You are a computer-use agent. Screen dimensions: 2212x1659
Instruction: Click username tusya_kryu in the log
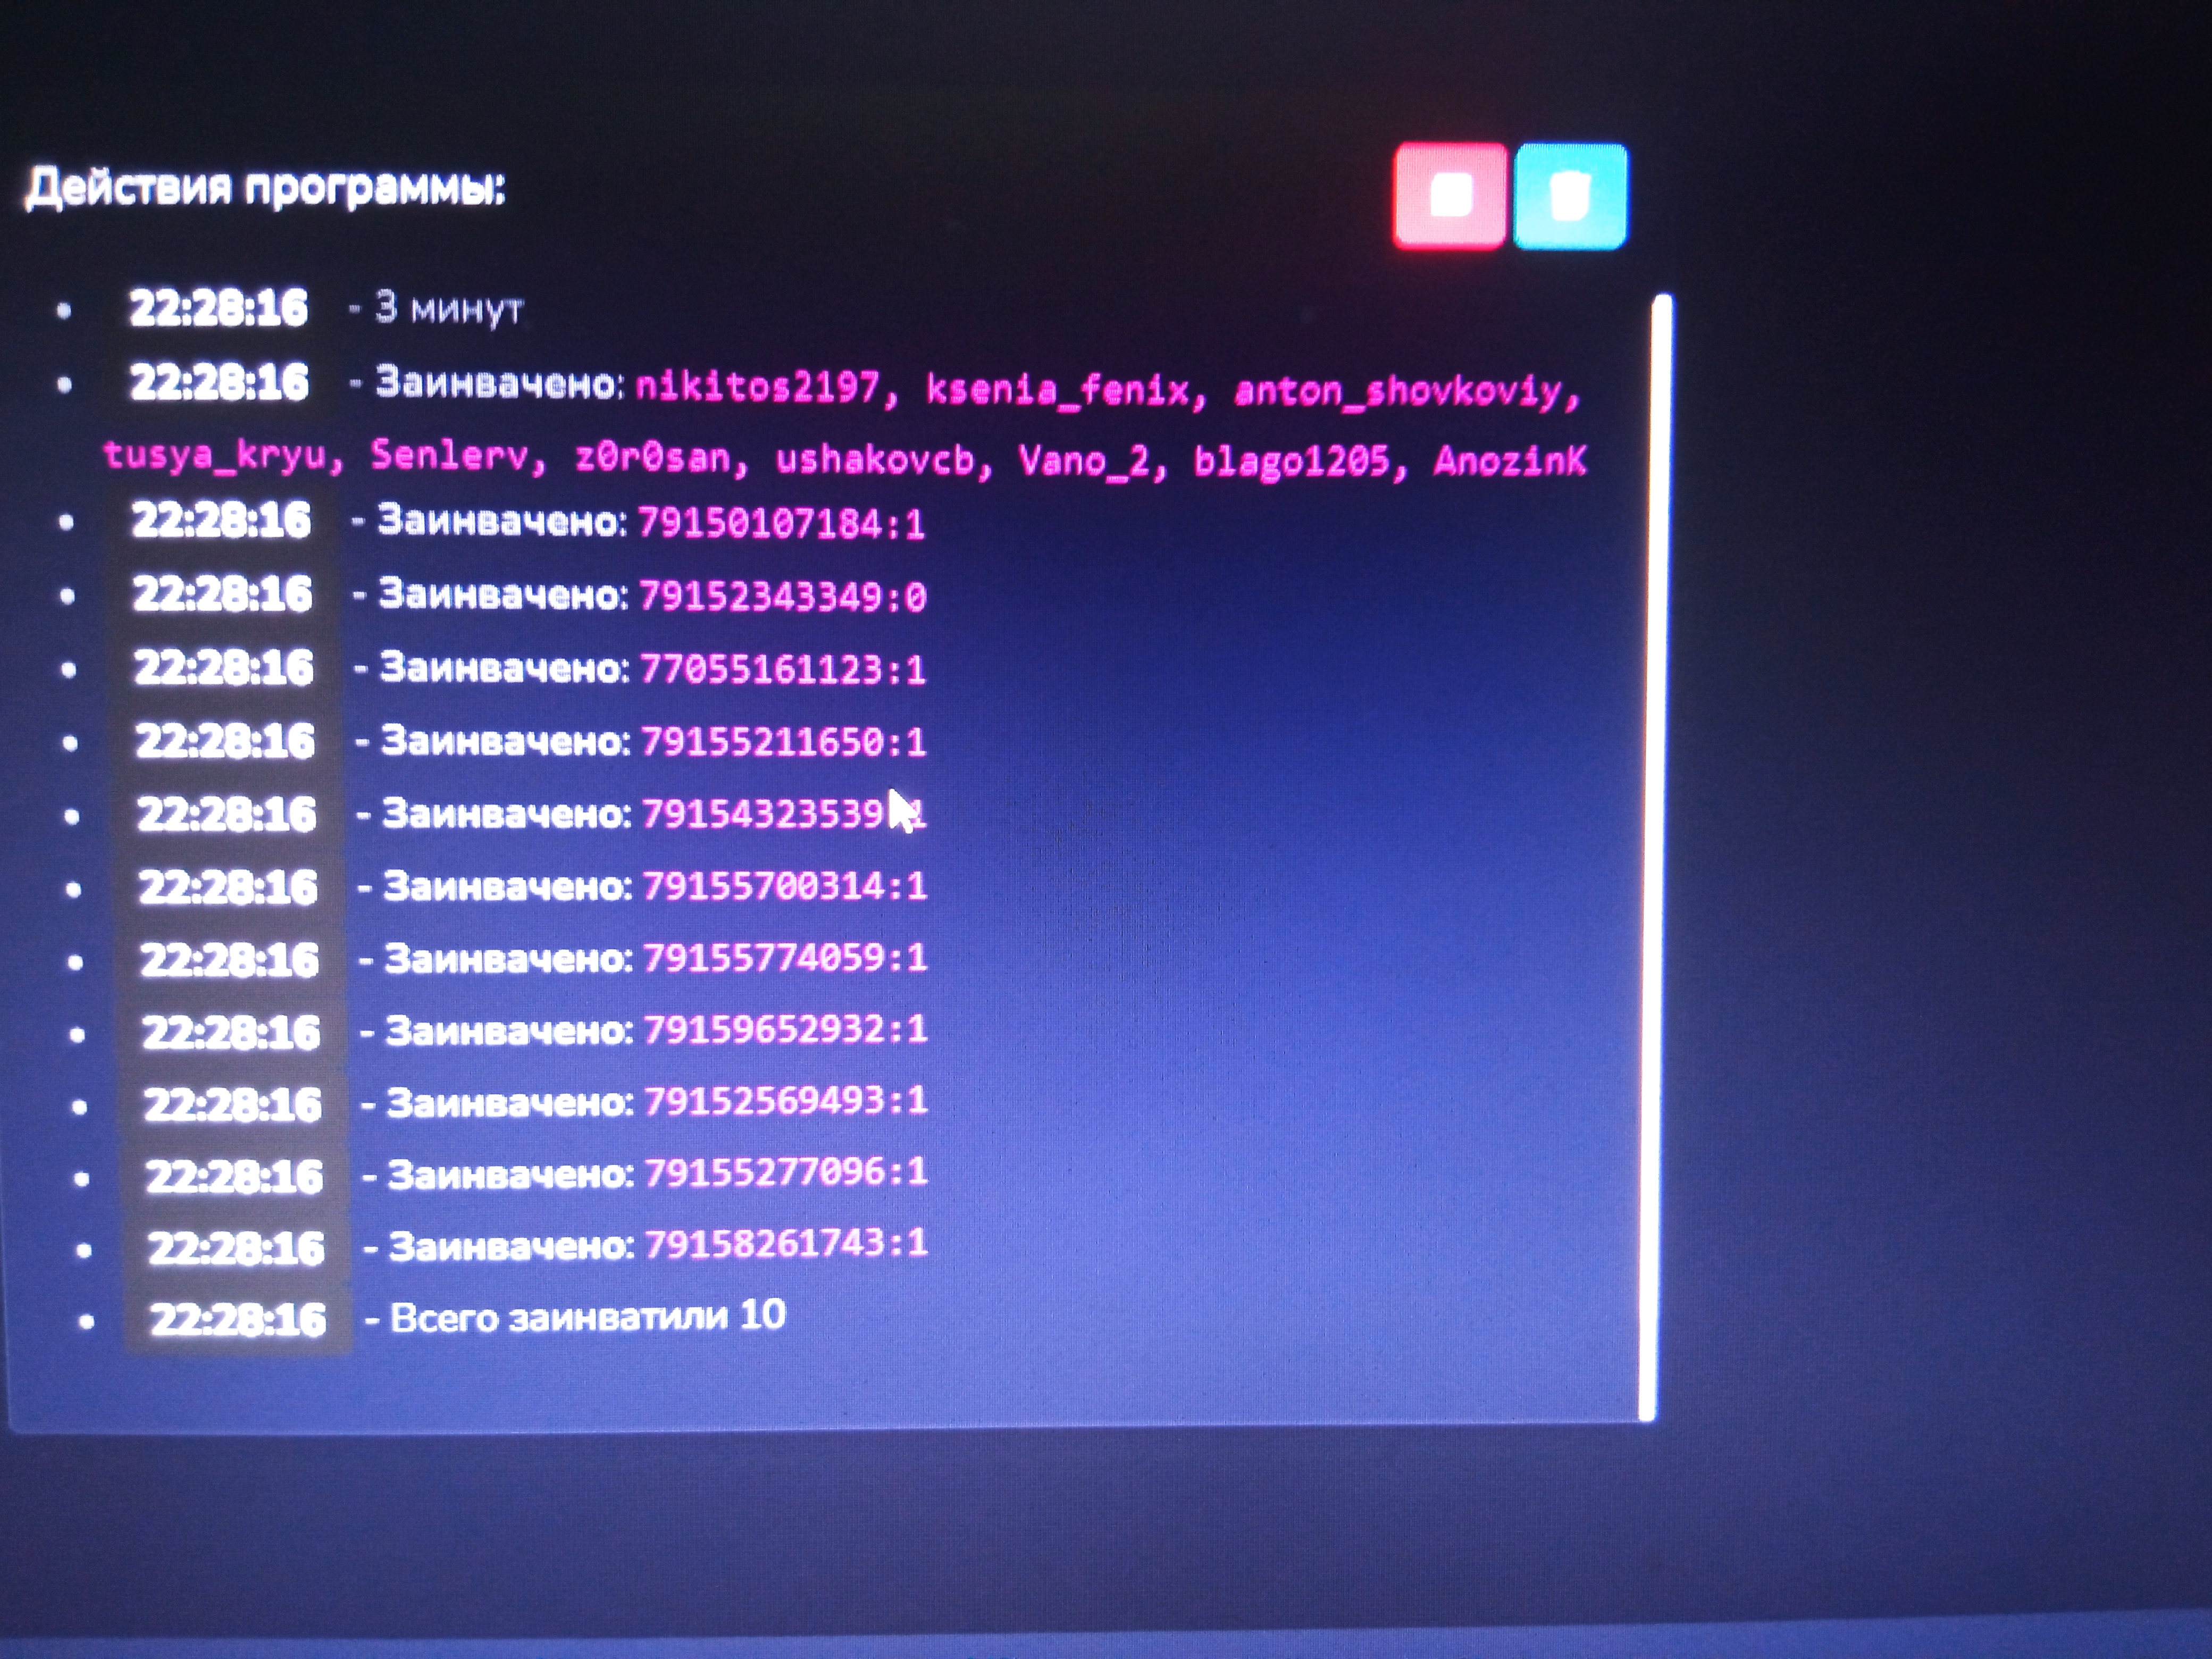coord(216,455)
